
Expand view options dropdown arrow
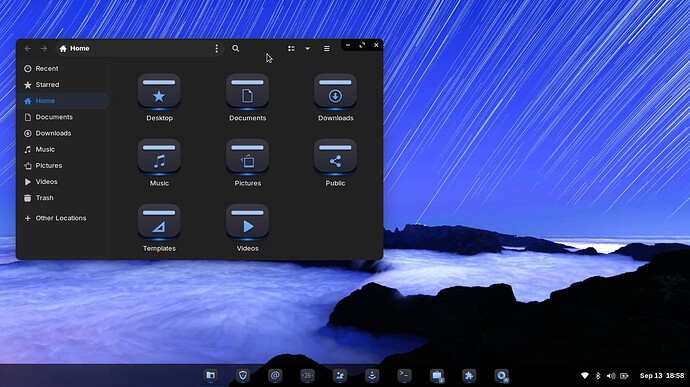click(x=308, y=48)
